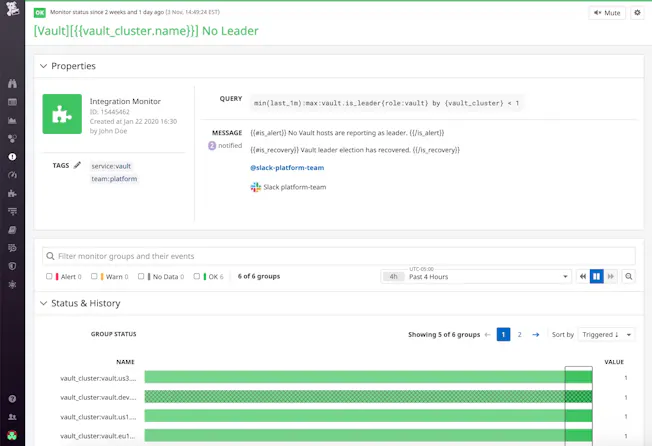Viewport: 652px width, 446px height.
Task: Open the help icon in sidebar
Action: tap(12, 396)
